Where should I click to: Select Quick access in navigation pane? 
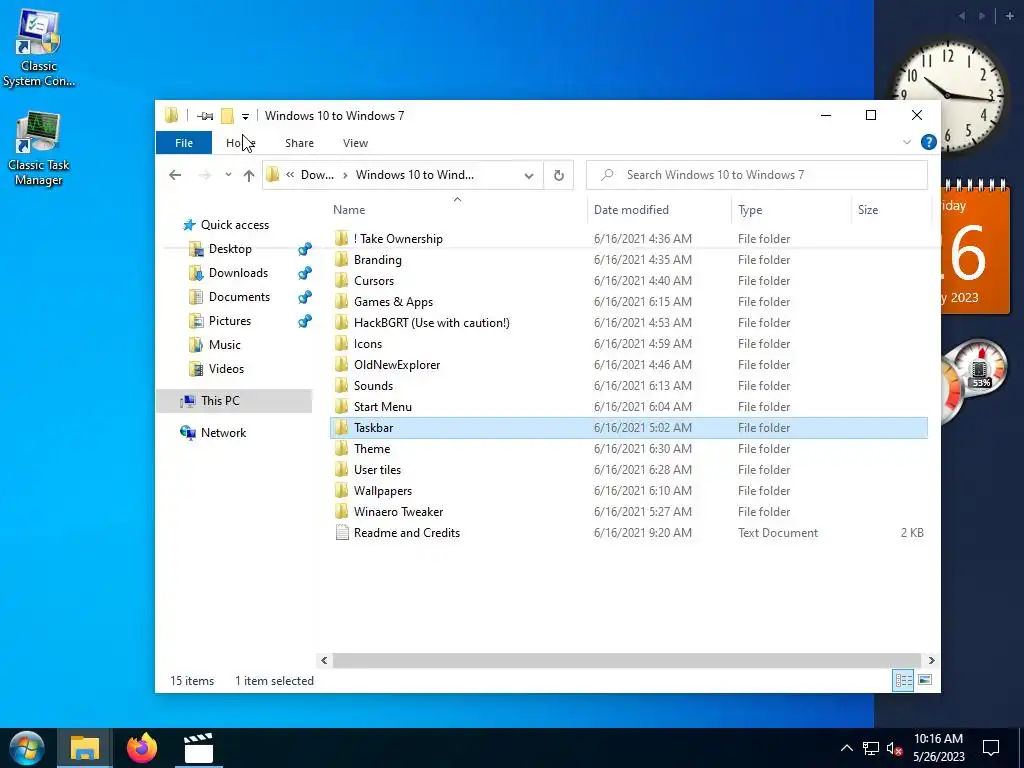(226, 225)
